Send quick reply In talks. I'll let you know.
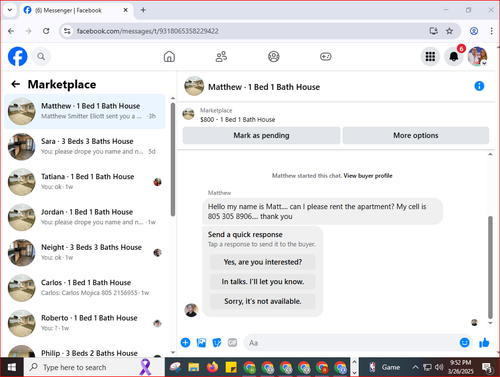This screenshot has height=377, width=500. [x=263, y=282]
